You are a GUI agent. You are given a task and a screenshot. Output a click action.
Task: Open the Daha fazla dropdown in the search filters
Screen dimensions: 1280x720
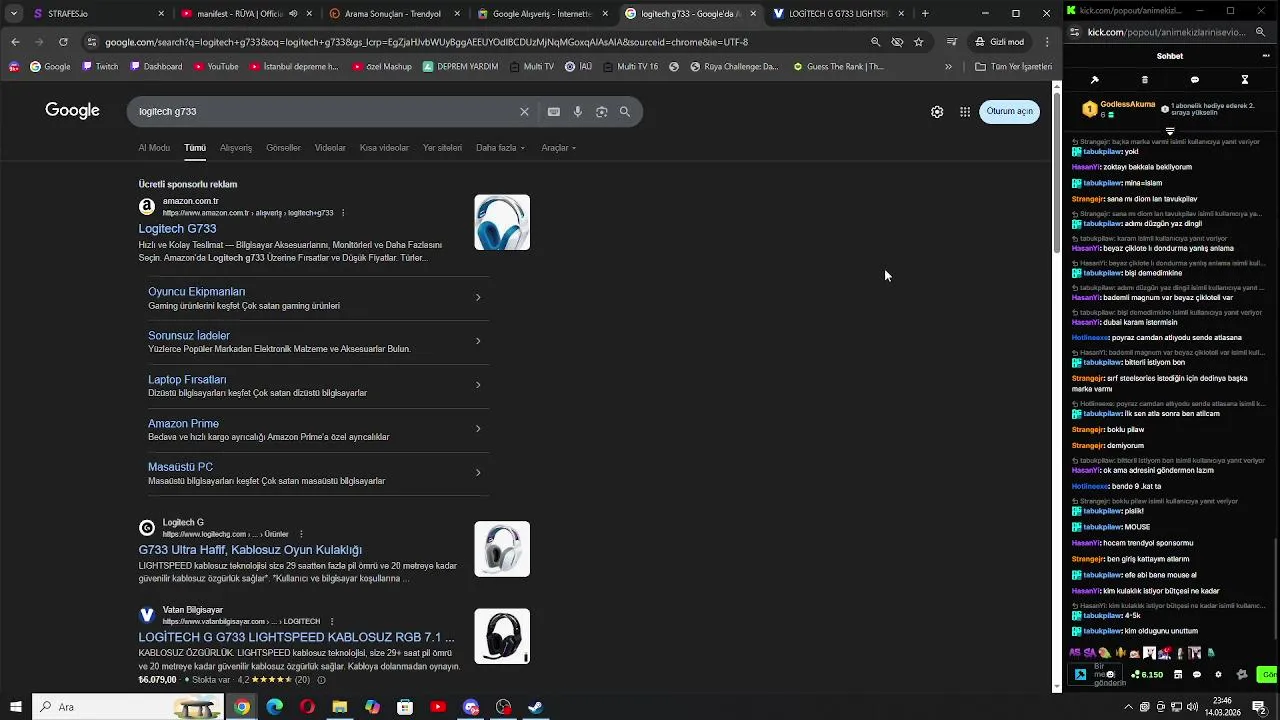(500, 148)
